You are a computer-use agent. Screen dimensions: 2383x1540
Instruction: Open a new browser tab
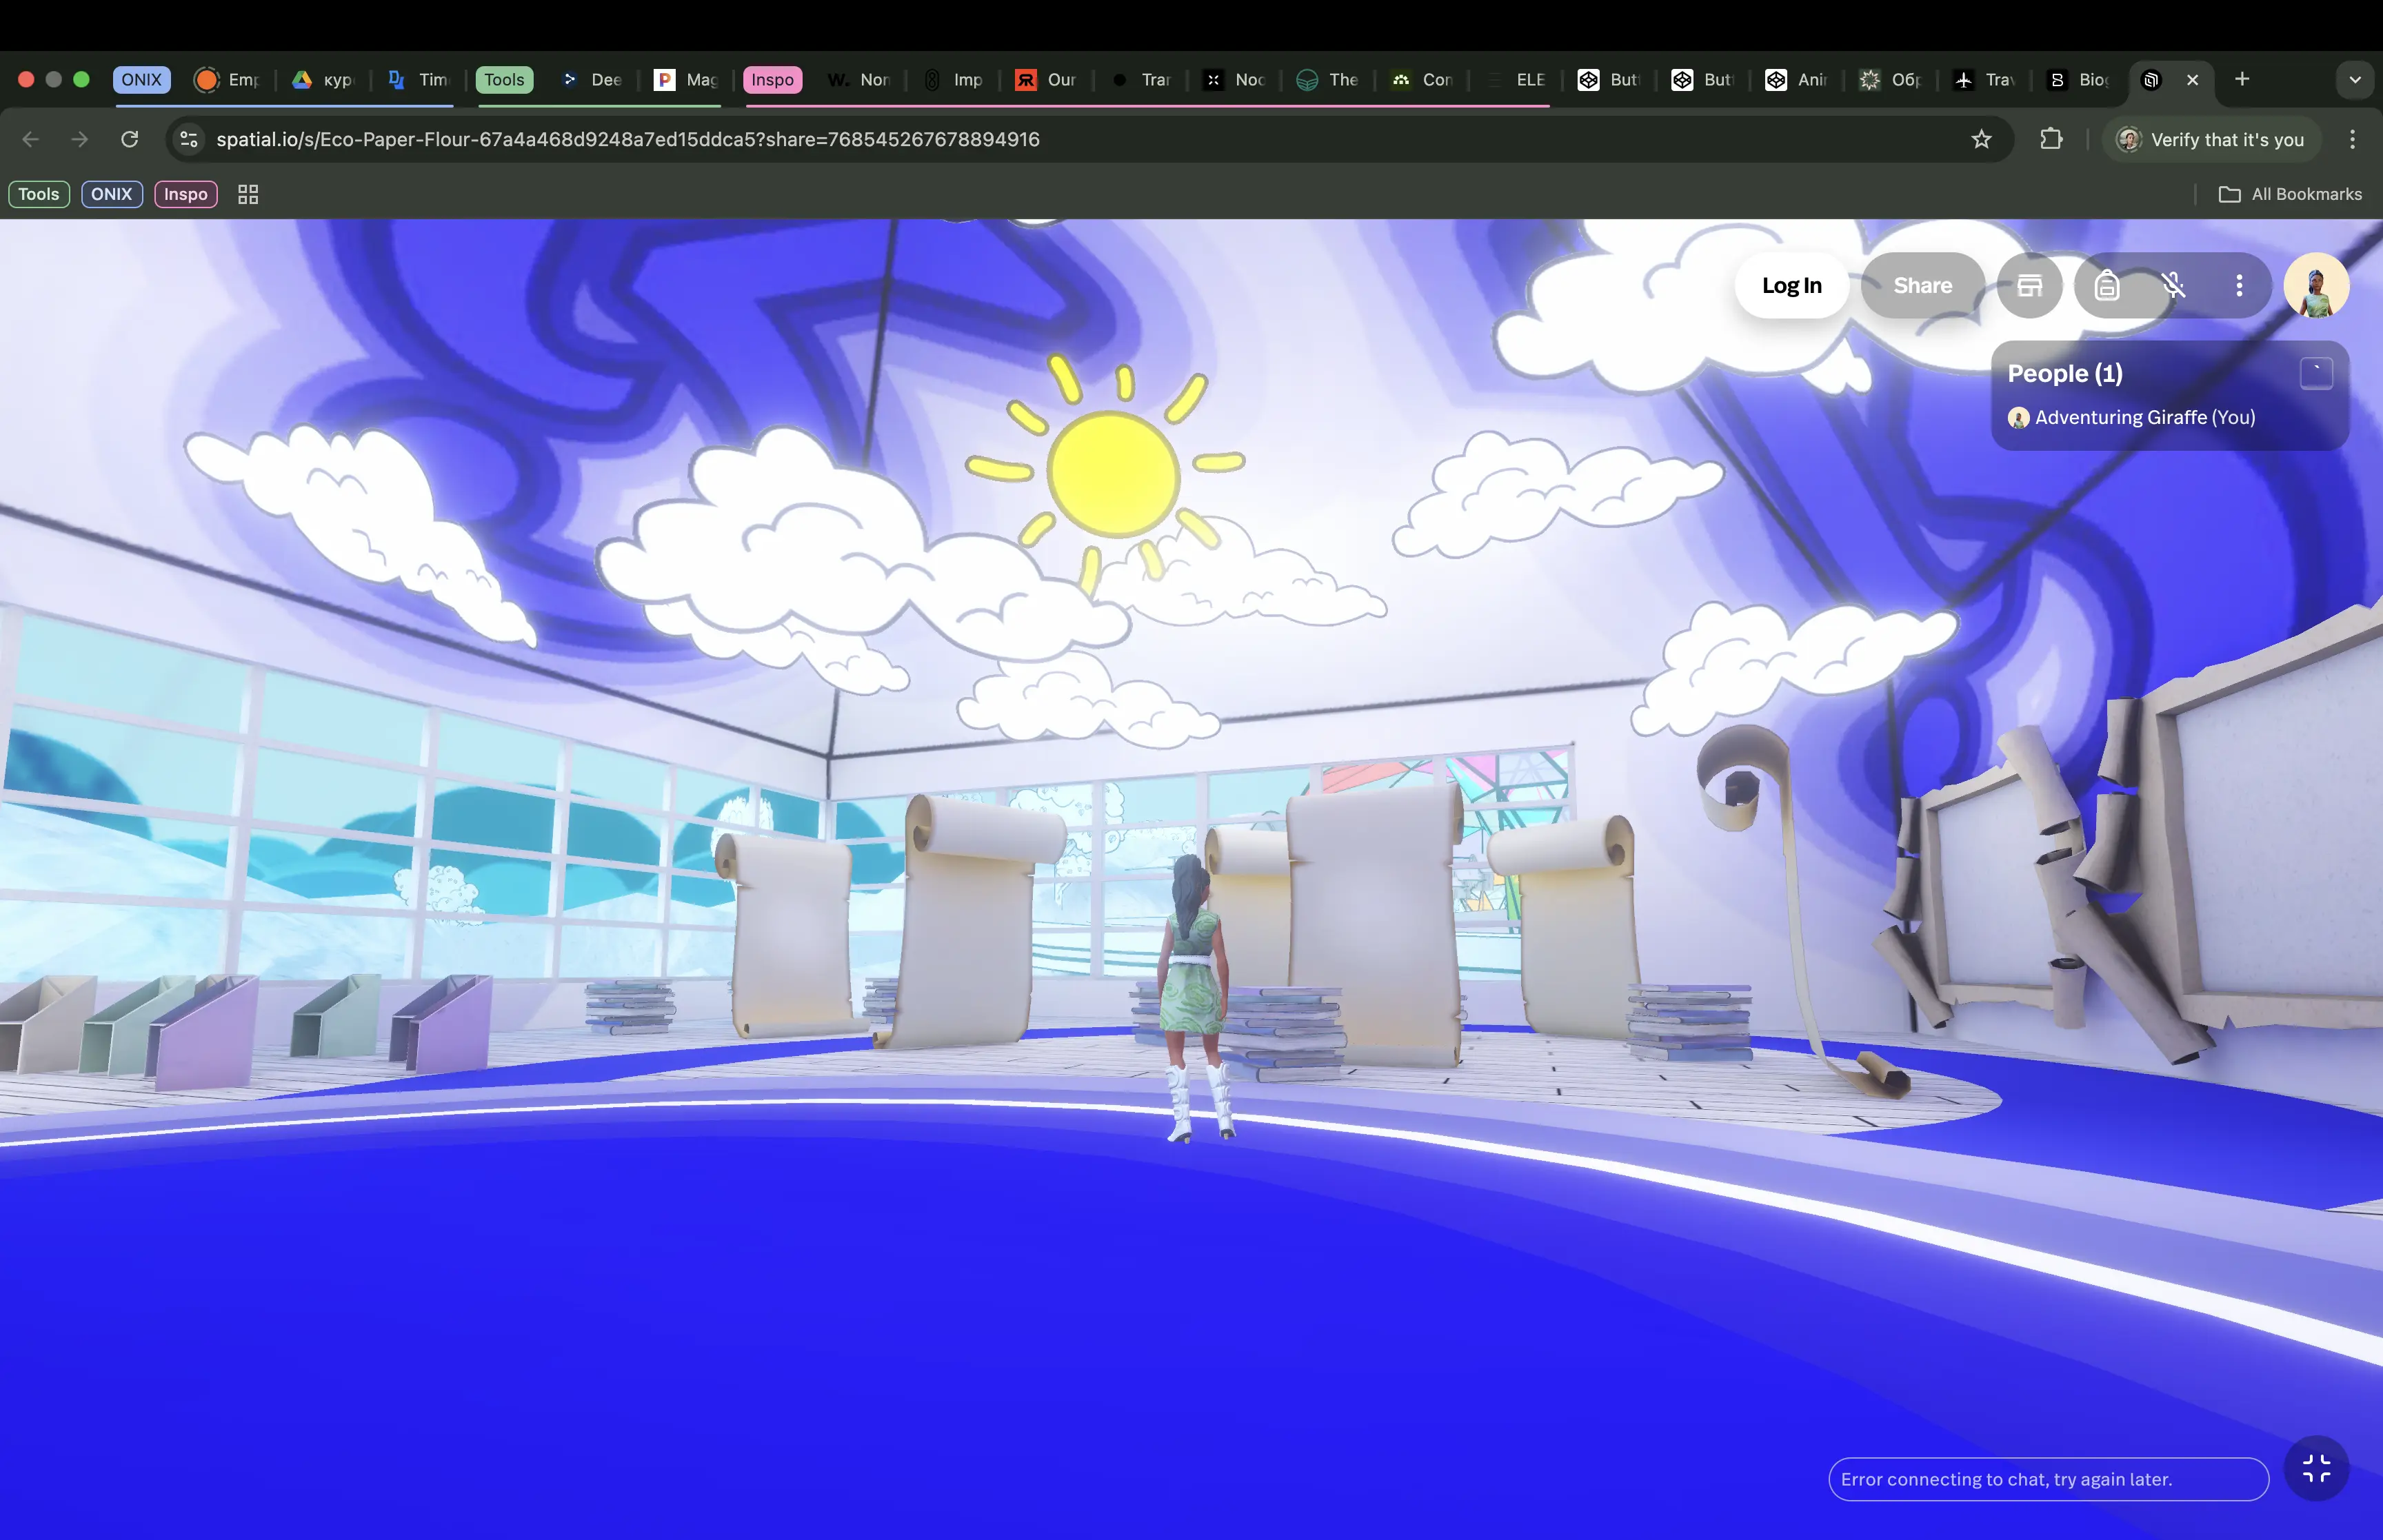coord(2242,79)
